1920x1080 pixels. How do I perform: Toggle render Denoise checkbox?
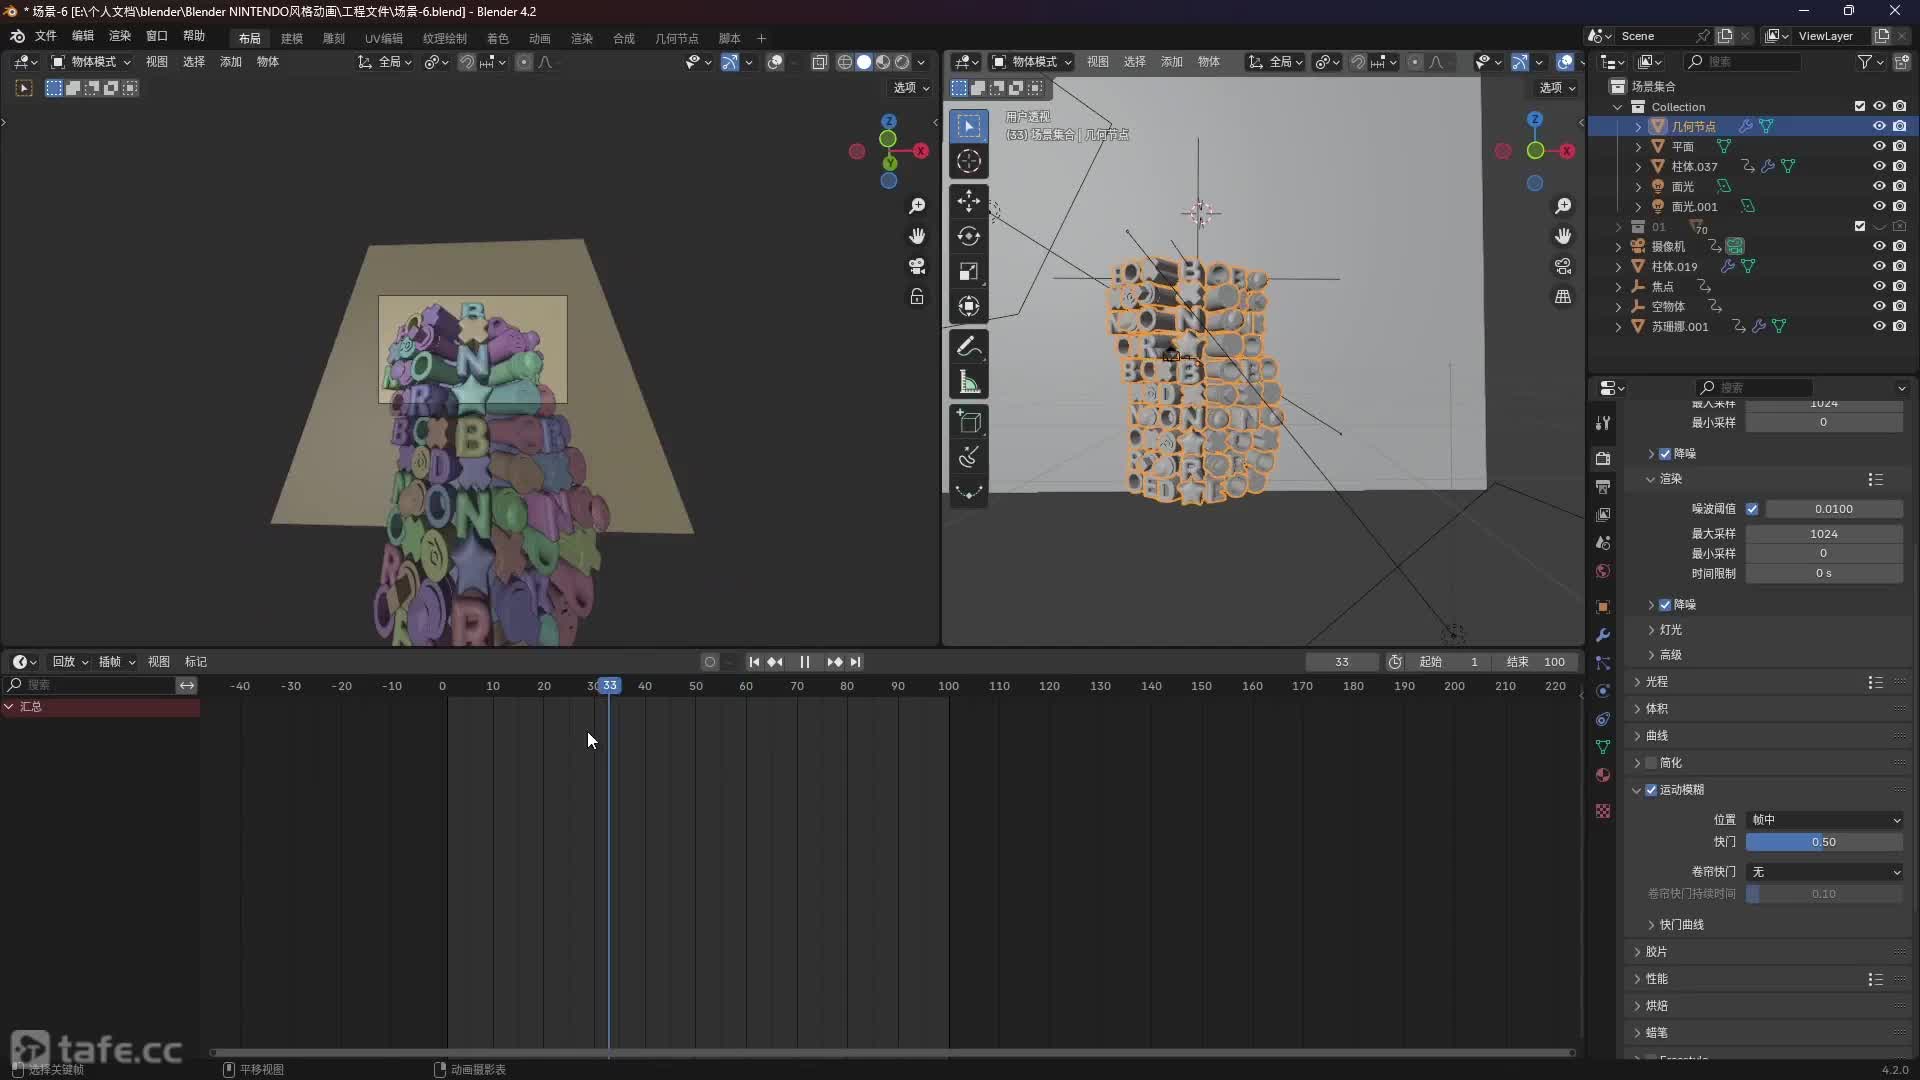pos(1665,605)
